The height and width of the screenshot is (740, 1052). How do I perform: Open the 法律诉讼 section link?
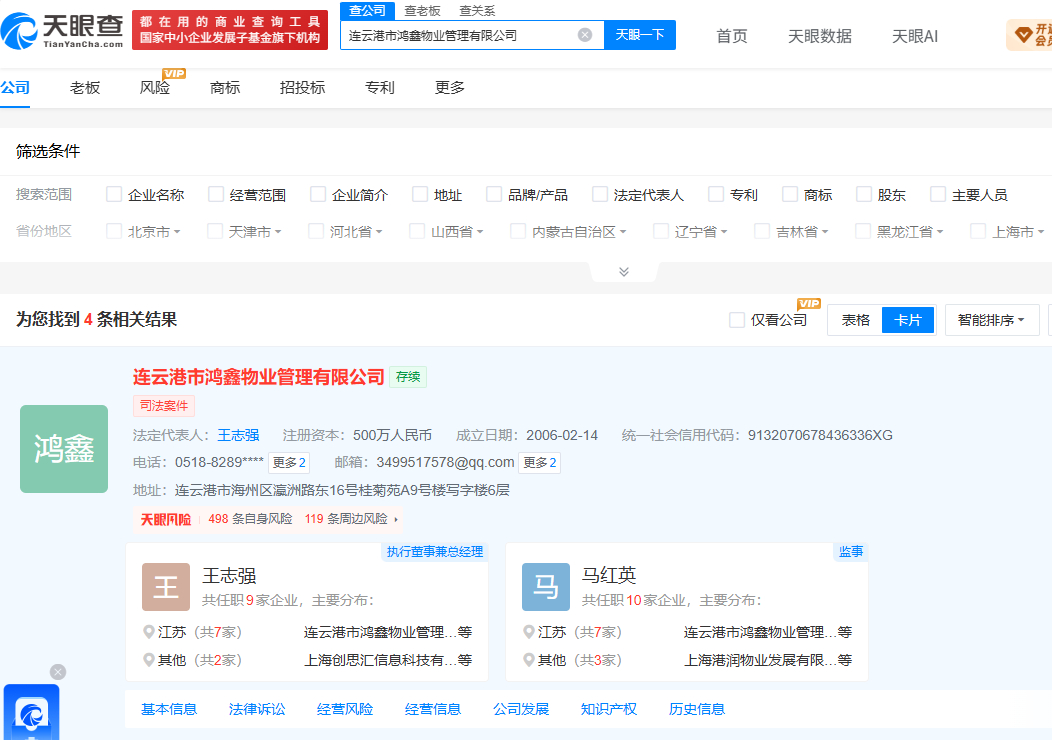point(257,709)
